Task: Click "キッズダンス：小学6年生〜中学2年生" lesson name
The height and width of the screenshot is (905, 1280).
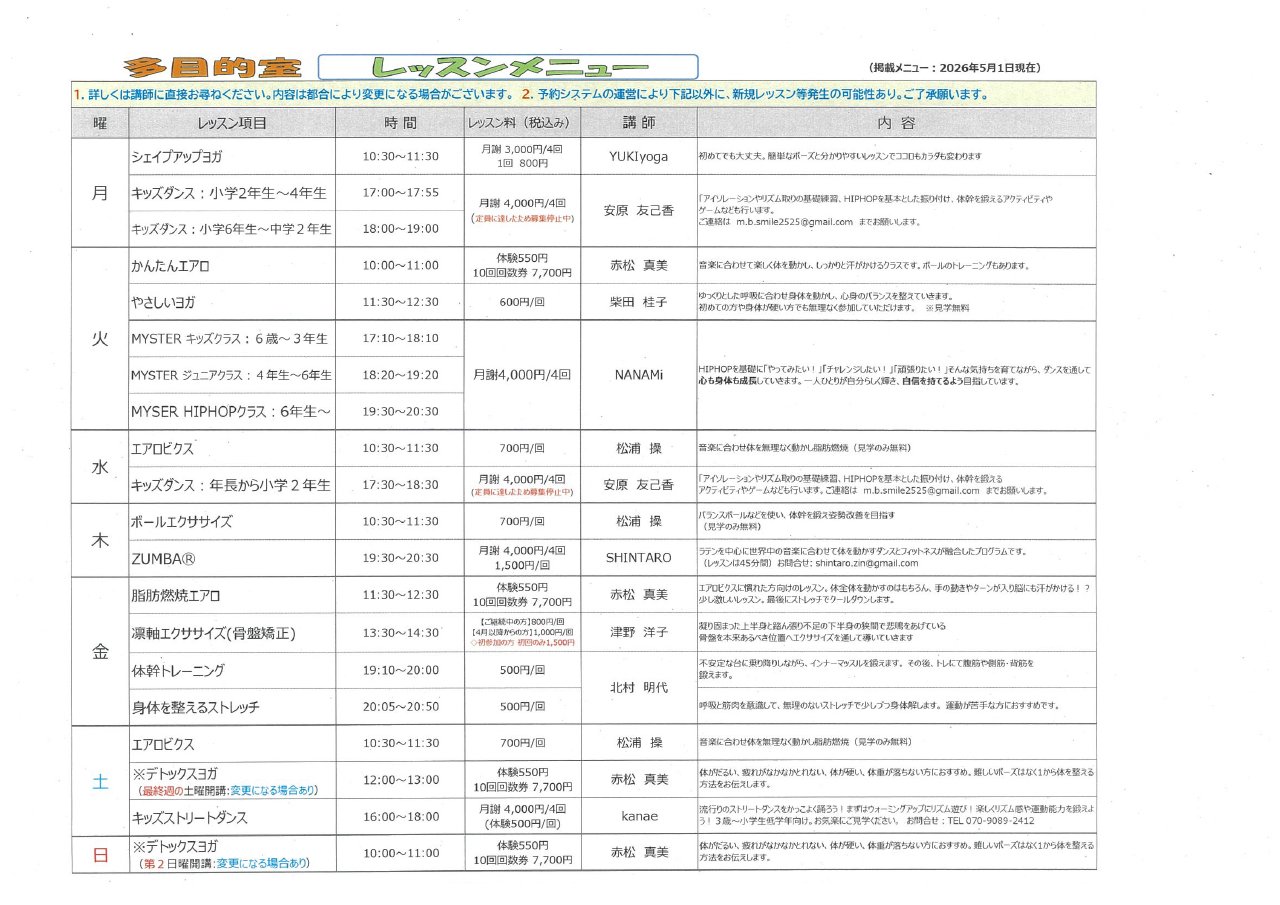Action: pyautogui.click(x=231, y=229)
